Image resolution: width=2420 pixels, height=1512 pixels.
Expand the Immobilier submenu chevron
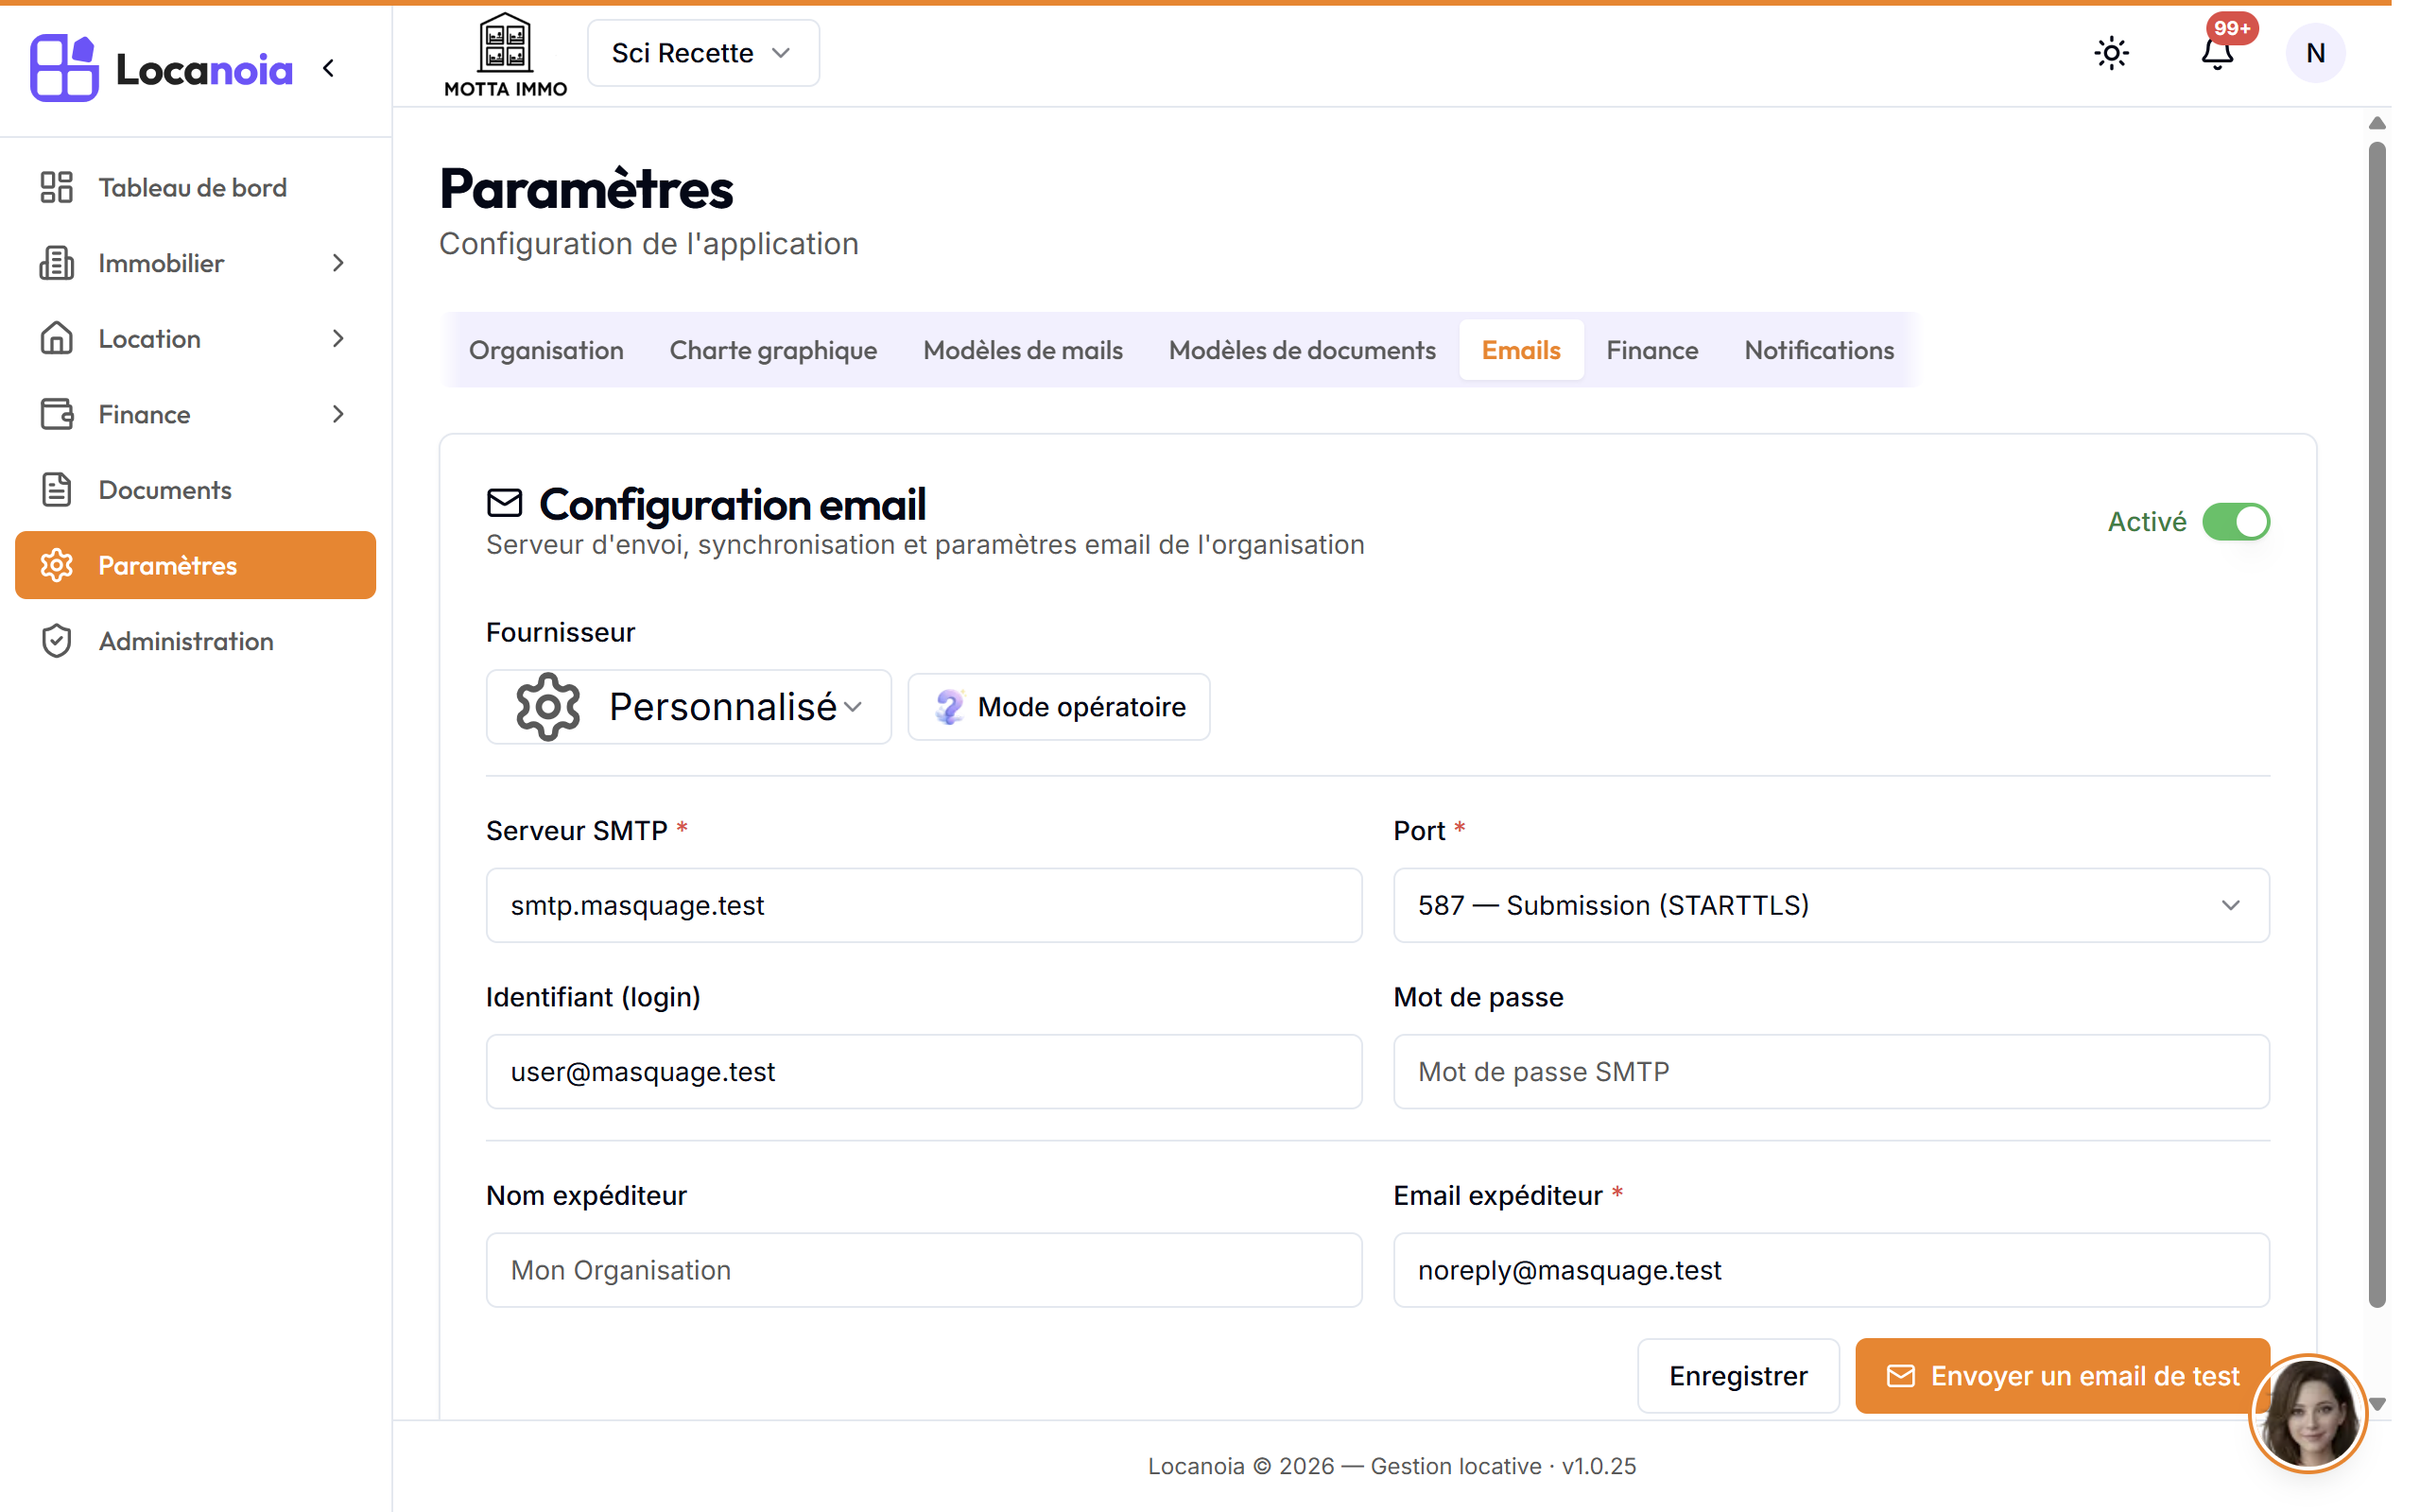tap(338, 263)
